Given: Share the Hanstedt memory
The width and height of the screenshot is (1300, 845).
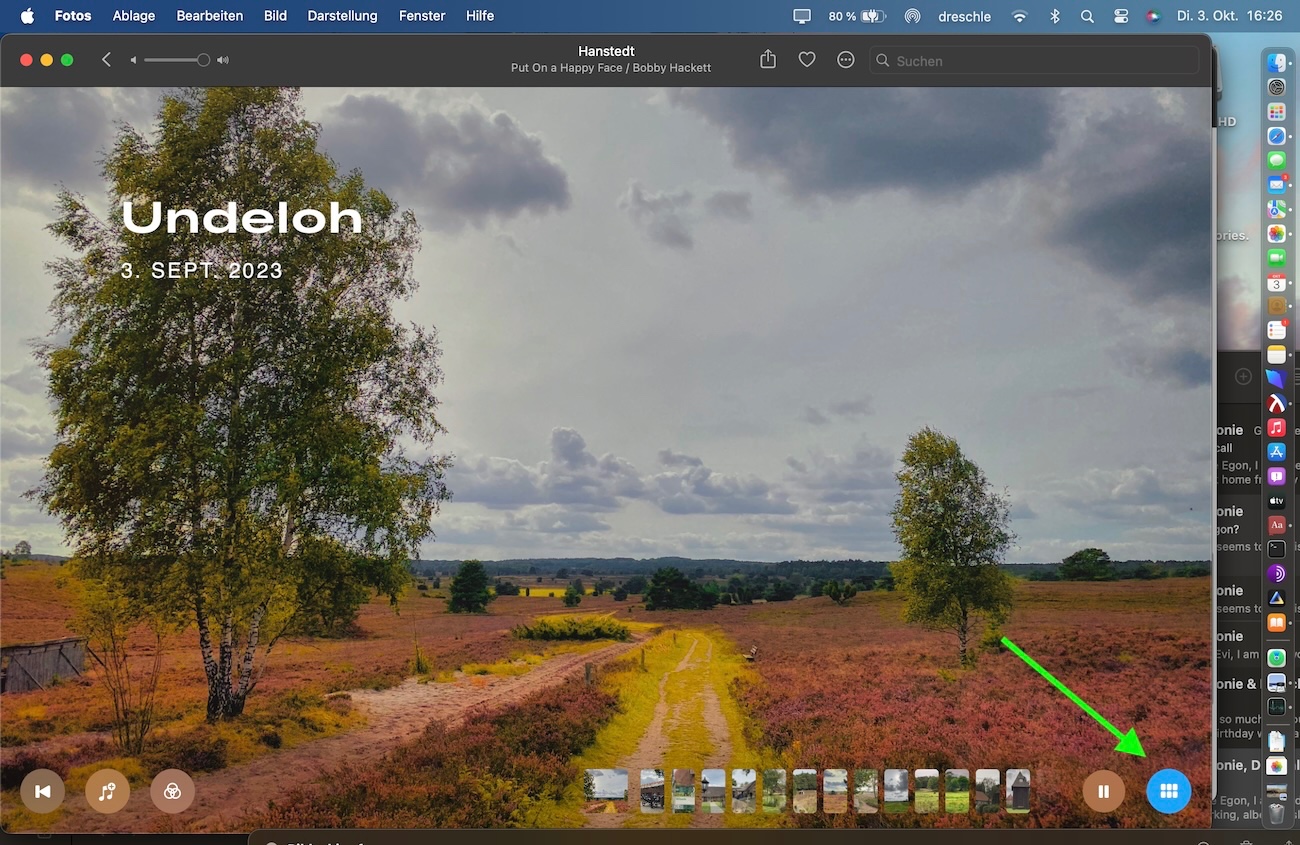Looking at the screenshot, I should (768, 60).
